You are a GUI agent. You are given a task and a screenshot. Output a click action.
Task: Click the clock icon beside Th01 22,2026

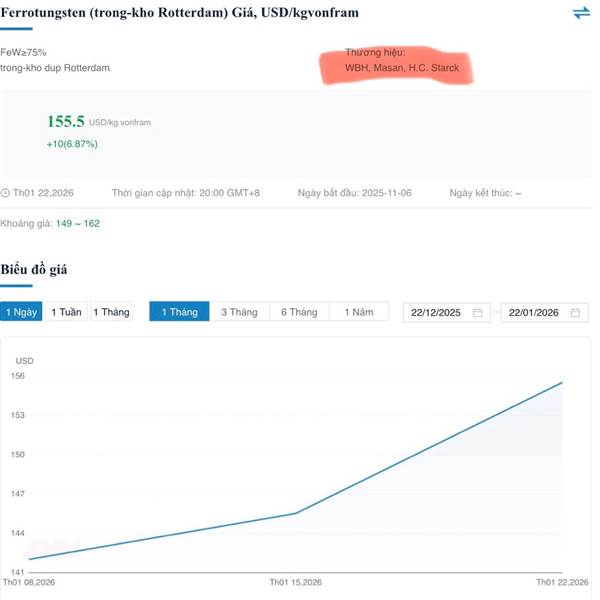coord(5,193)
